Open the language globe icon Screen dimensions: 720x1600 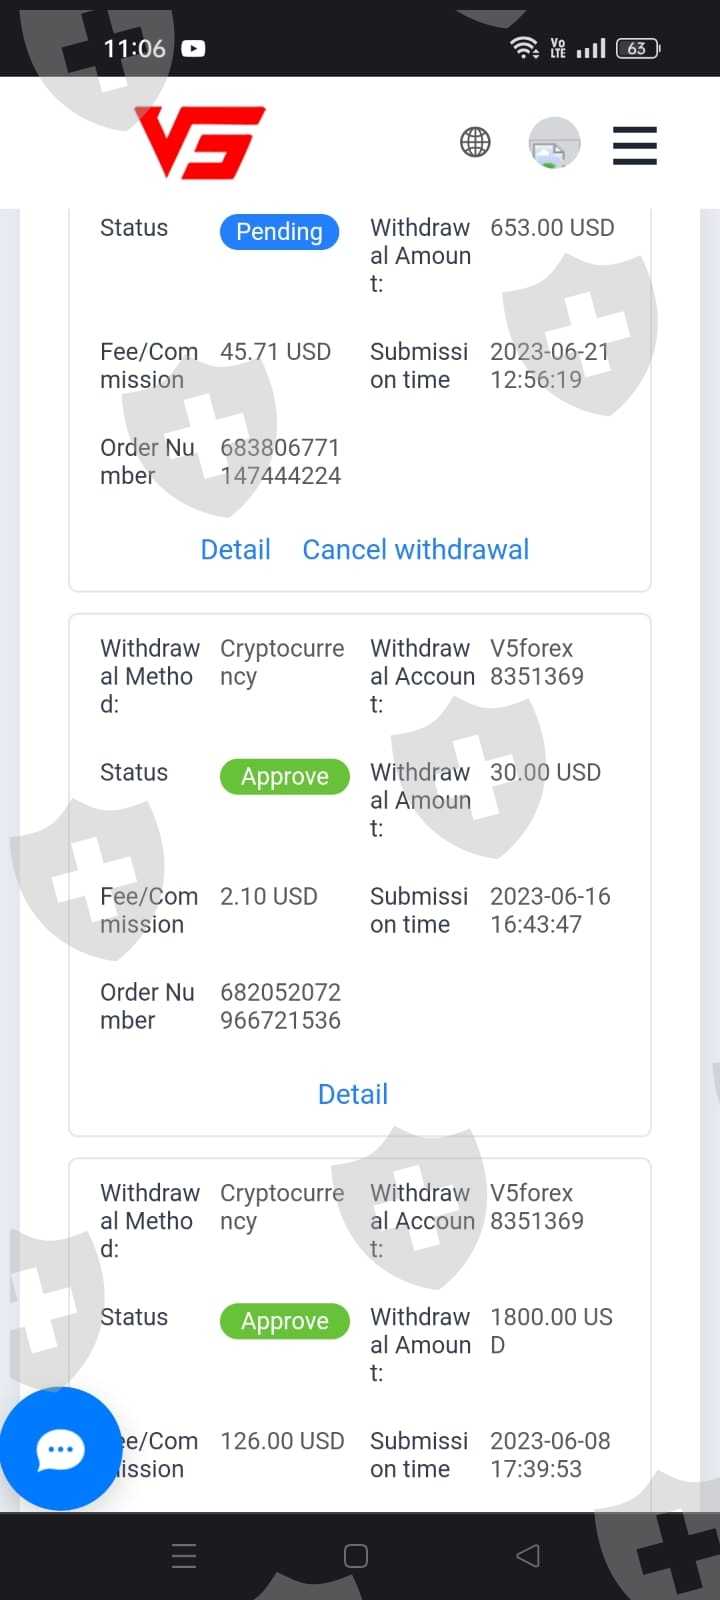click(475, 143)
